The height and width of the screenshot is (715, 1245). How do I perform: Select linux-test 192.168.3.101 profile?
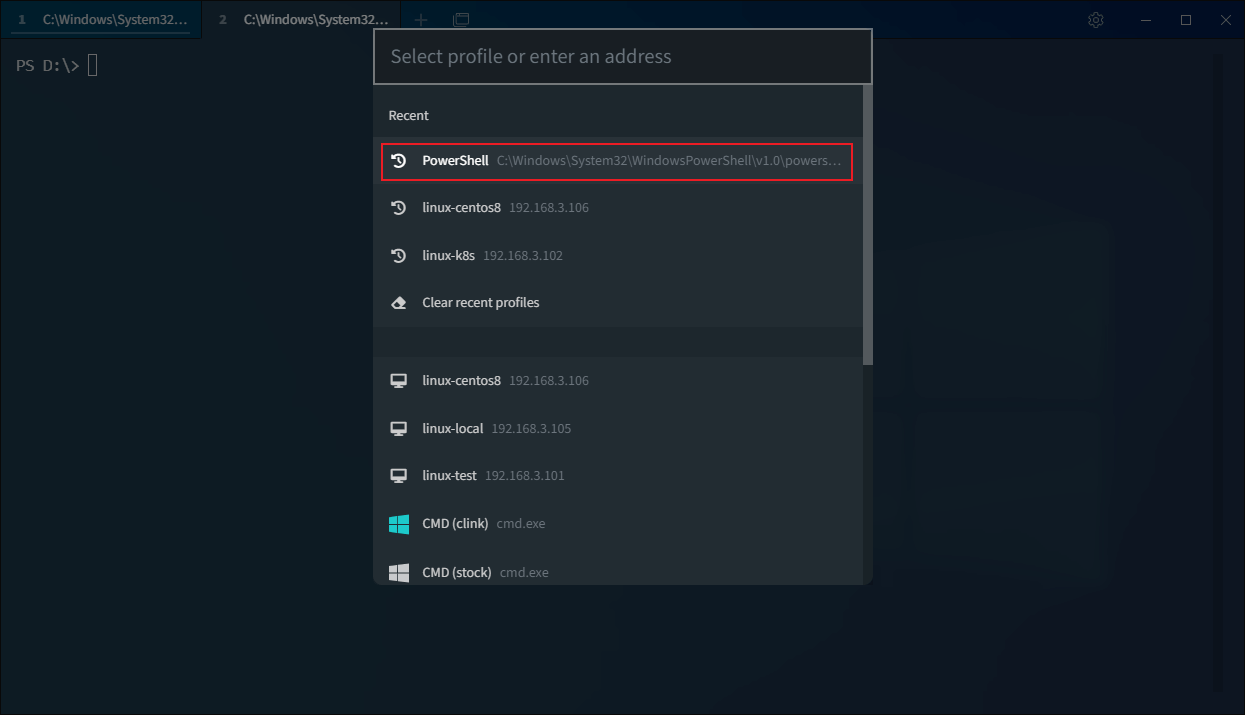[617, 475]
